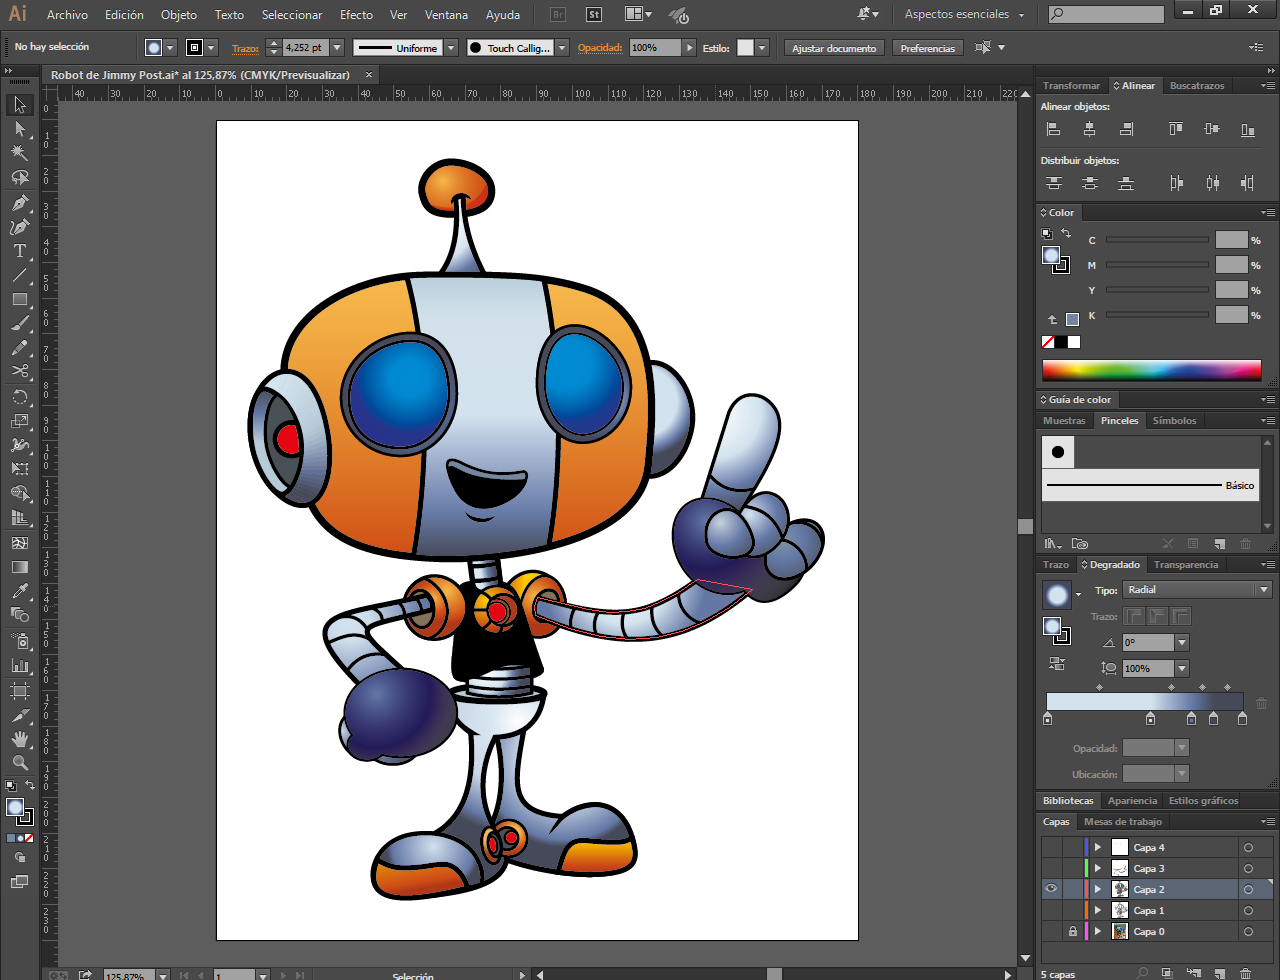Select the Free Transform tool

coord(19,469)
